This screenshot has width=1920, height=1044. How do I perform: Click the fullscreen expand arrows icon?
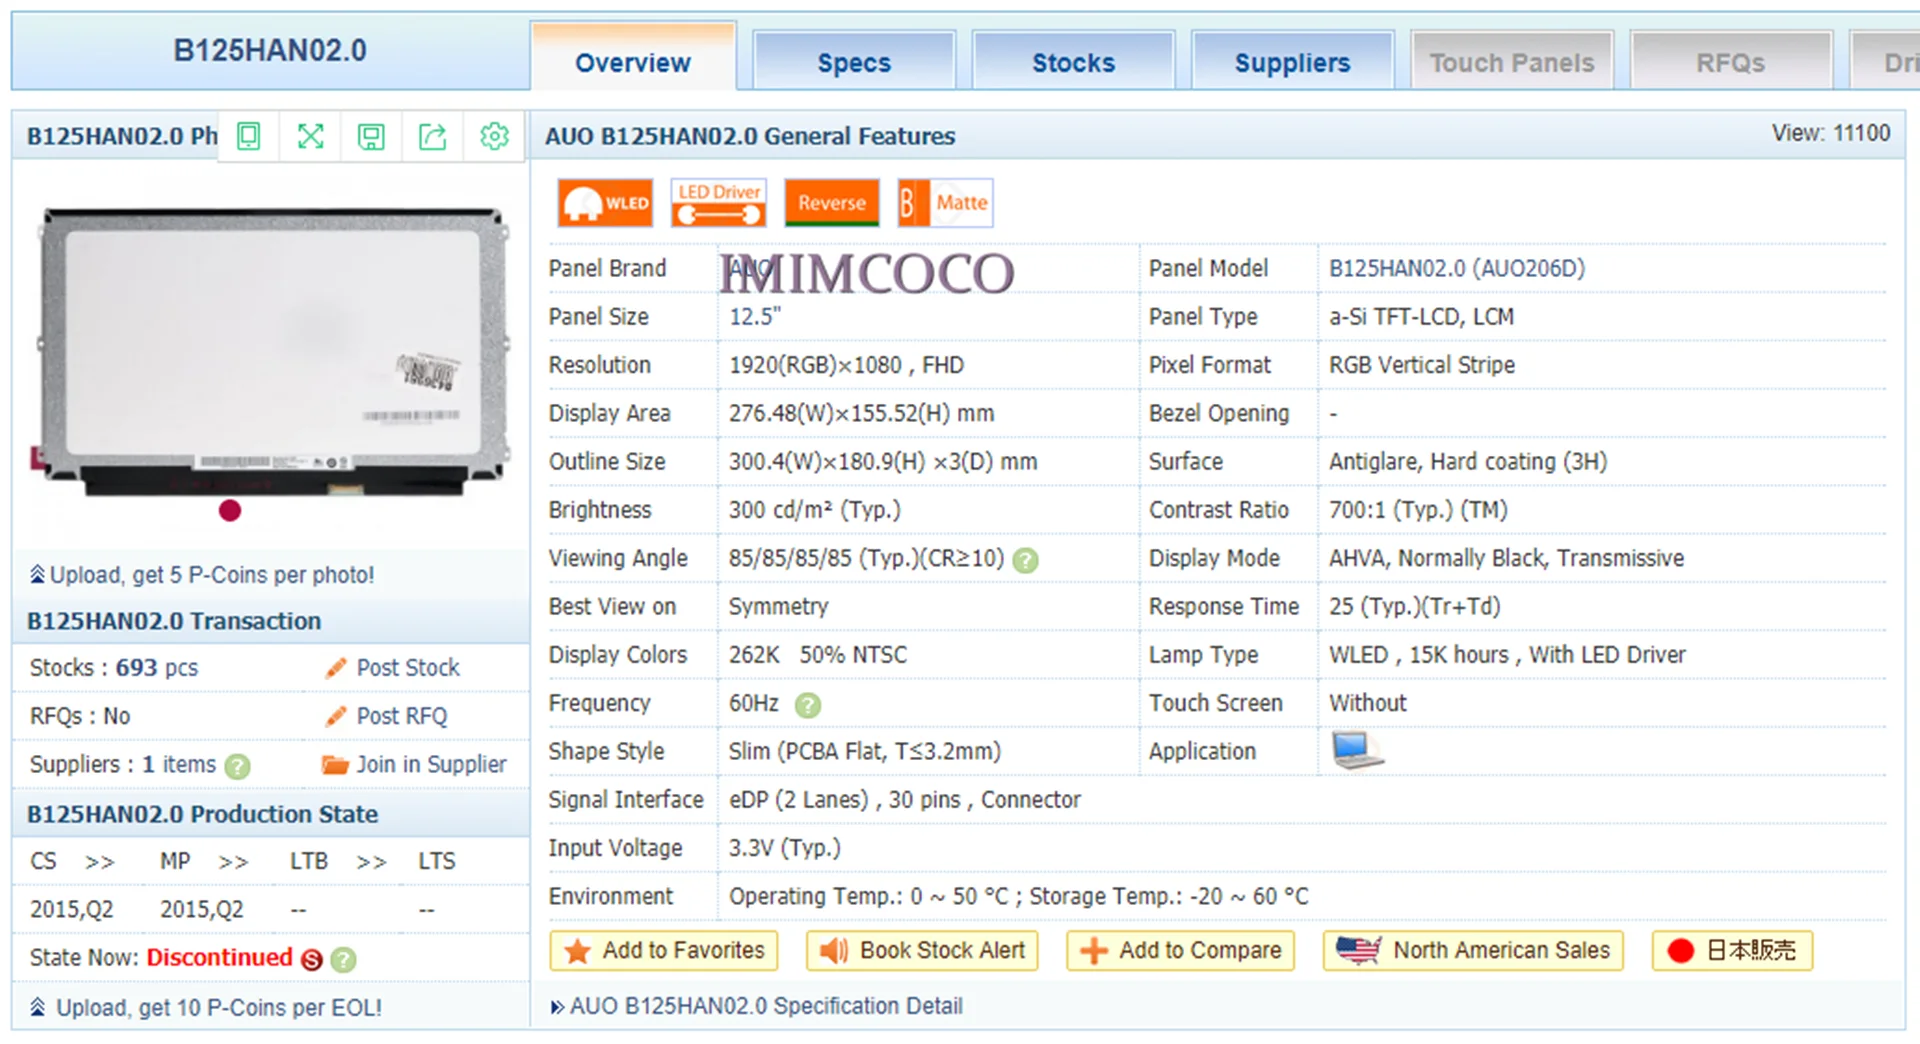tap(310, 136)
